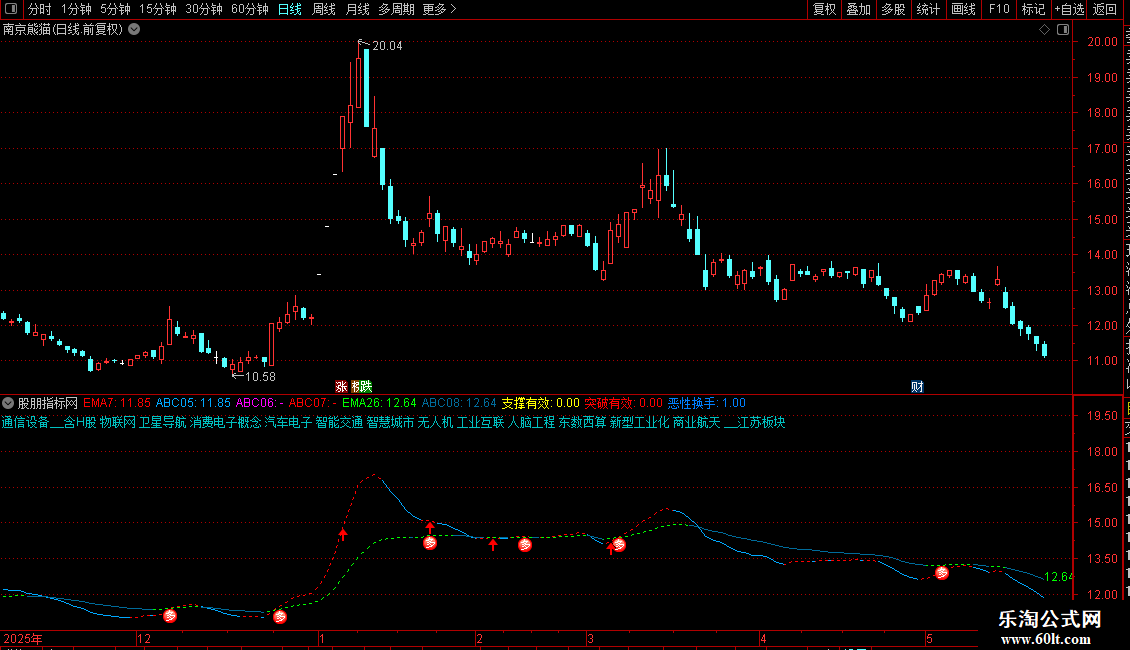Image resolution: width=1130 pixels, height=650 pixels.
Task: Click the diamond icon above the chart
Action: [1044, 30]
